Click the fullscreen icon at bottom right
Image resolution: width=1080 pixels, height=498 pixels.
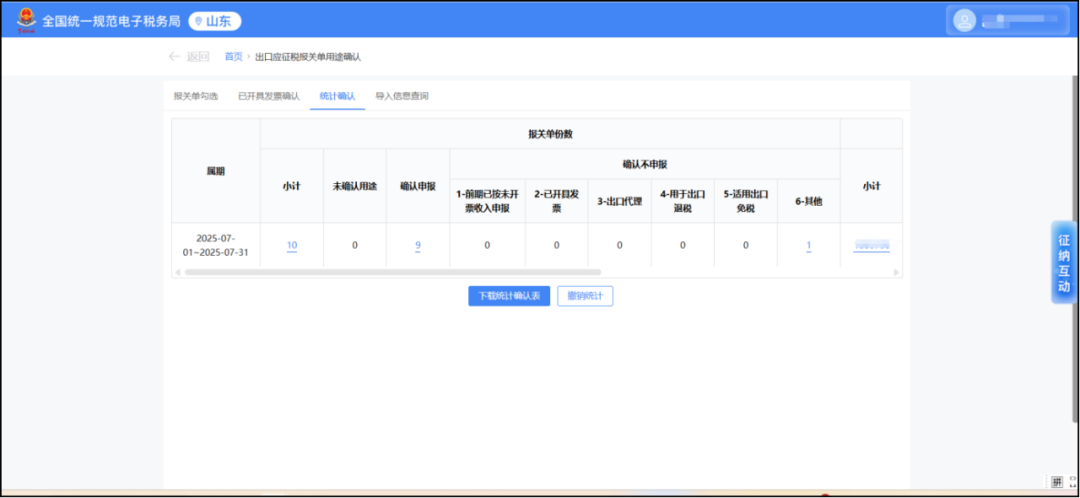[1072, 481]
